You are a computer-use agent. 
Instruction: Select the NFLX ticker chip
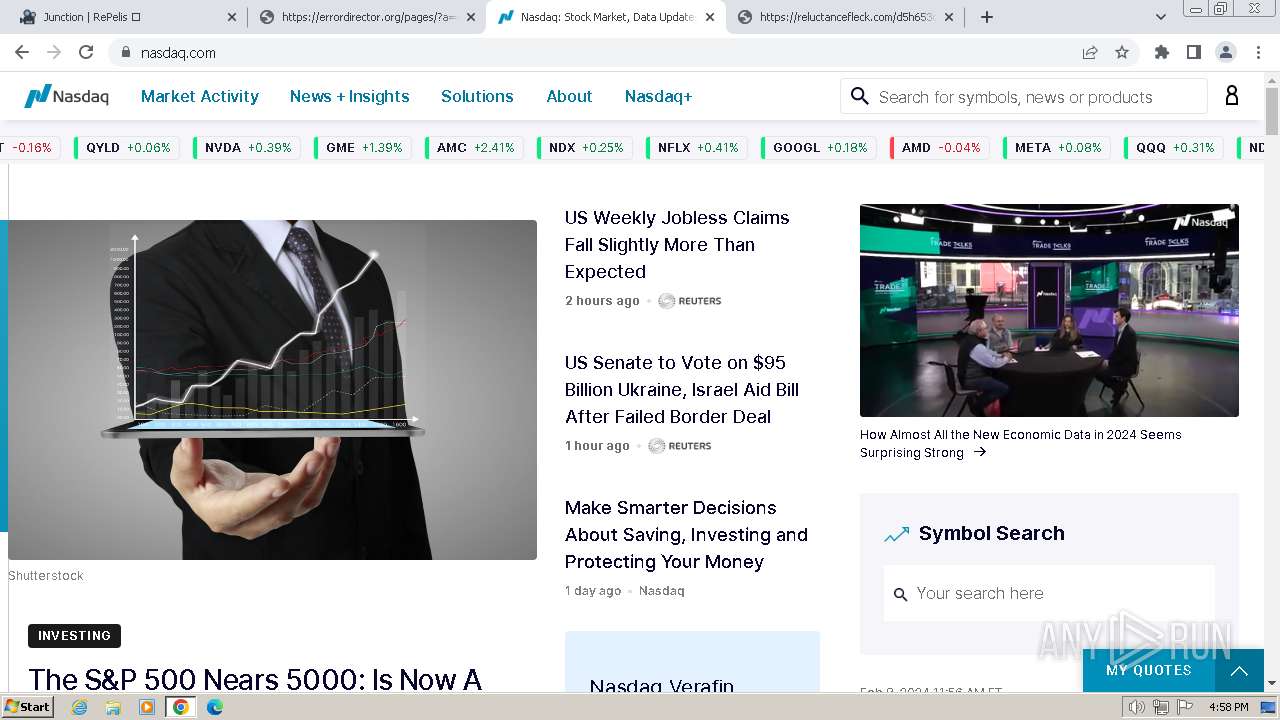696,147
